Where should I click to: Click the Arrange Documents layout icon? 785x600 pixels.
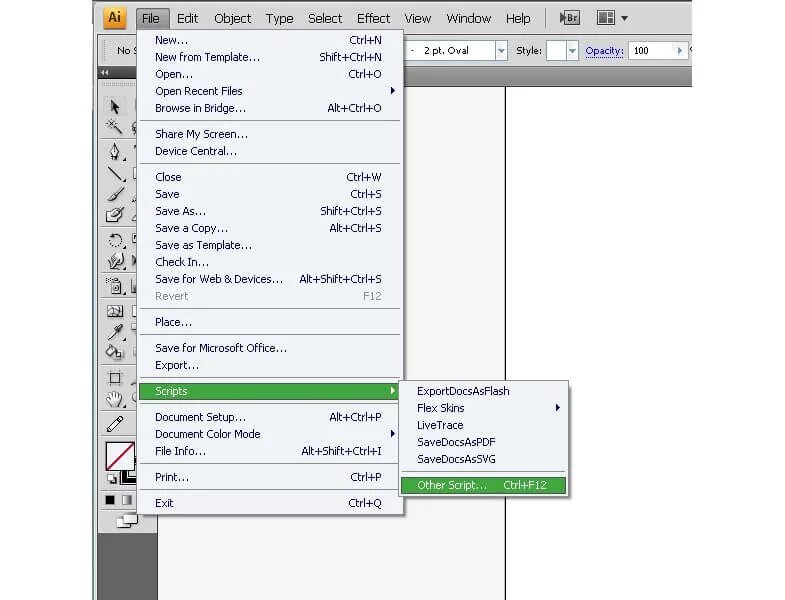(x=606, y=19)
